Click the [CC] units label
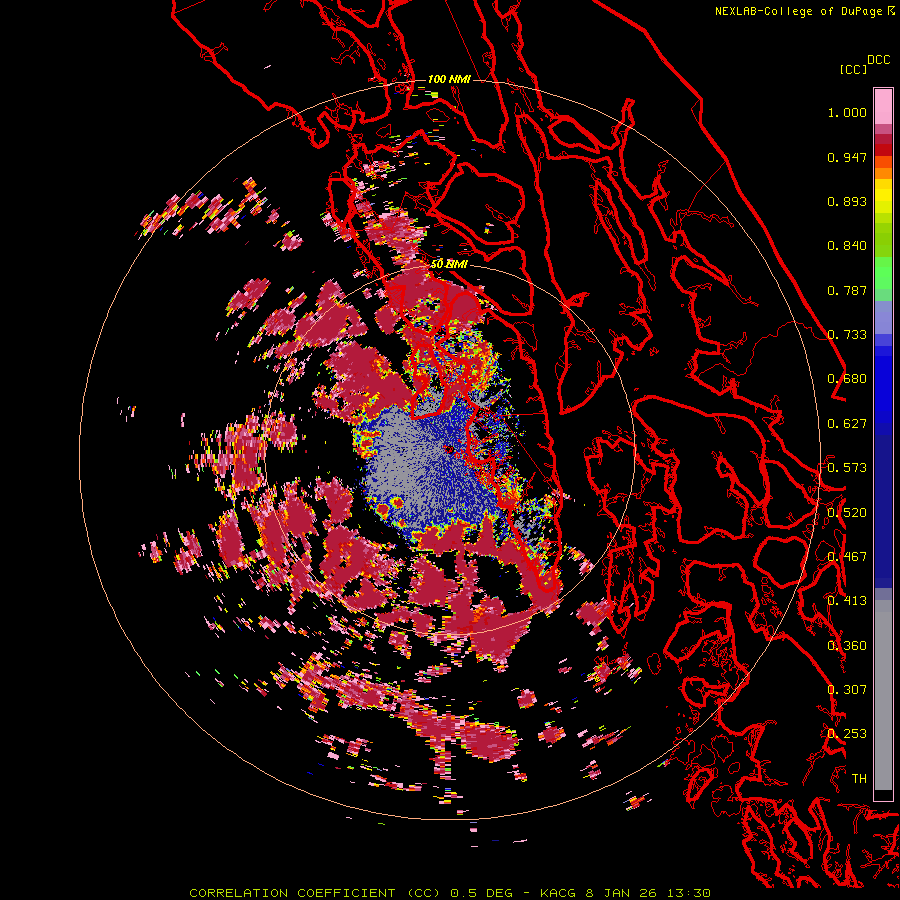The height and width of the screenshot is (900, 900). coord(853,69)
